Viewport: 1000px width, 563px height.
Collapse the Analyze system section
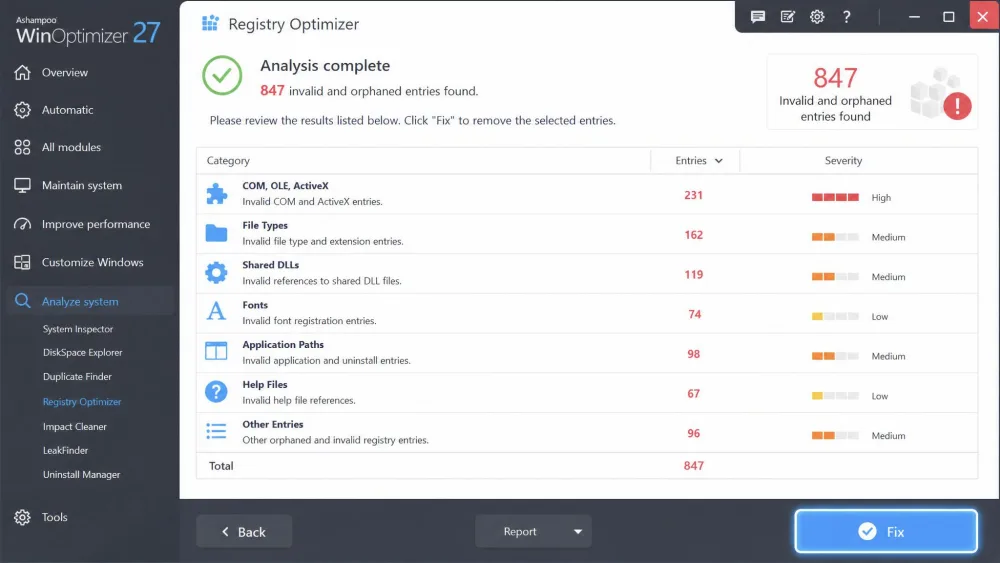92,301
